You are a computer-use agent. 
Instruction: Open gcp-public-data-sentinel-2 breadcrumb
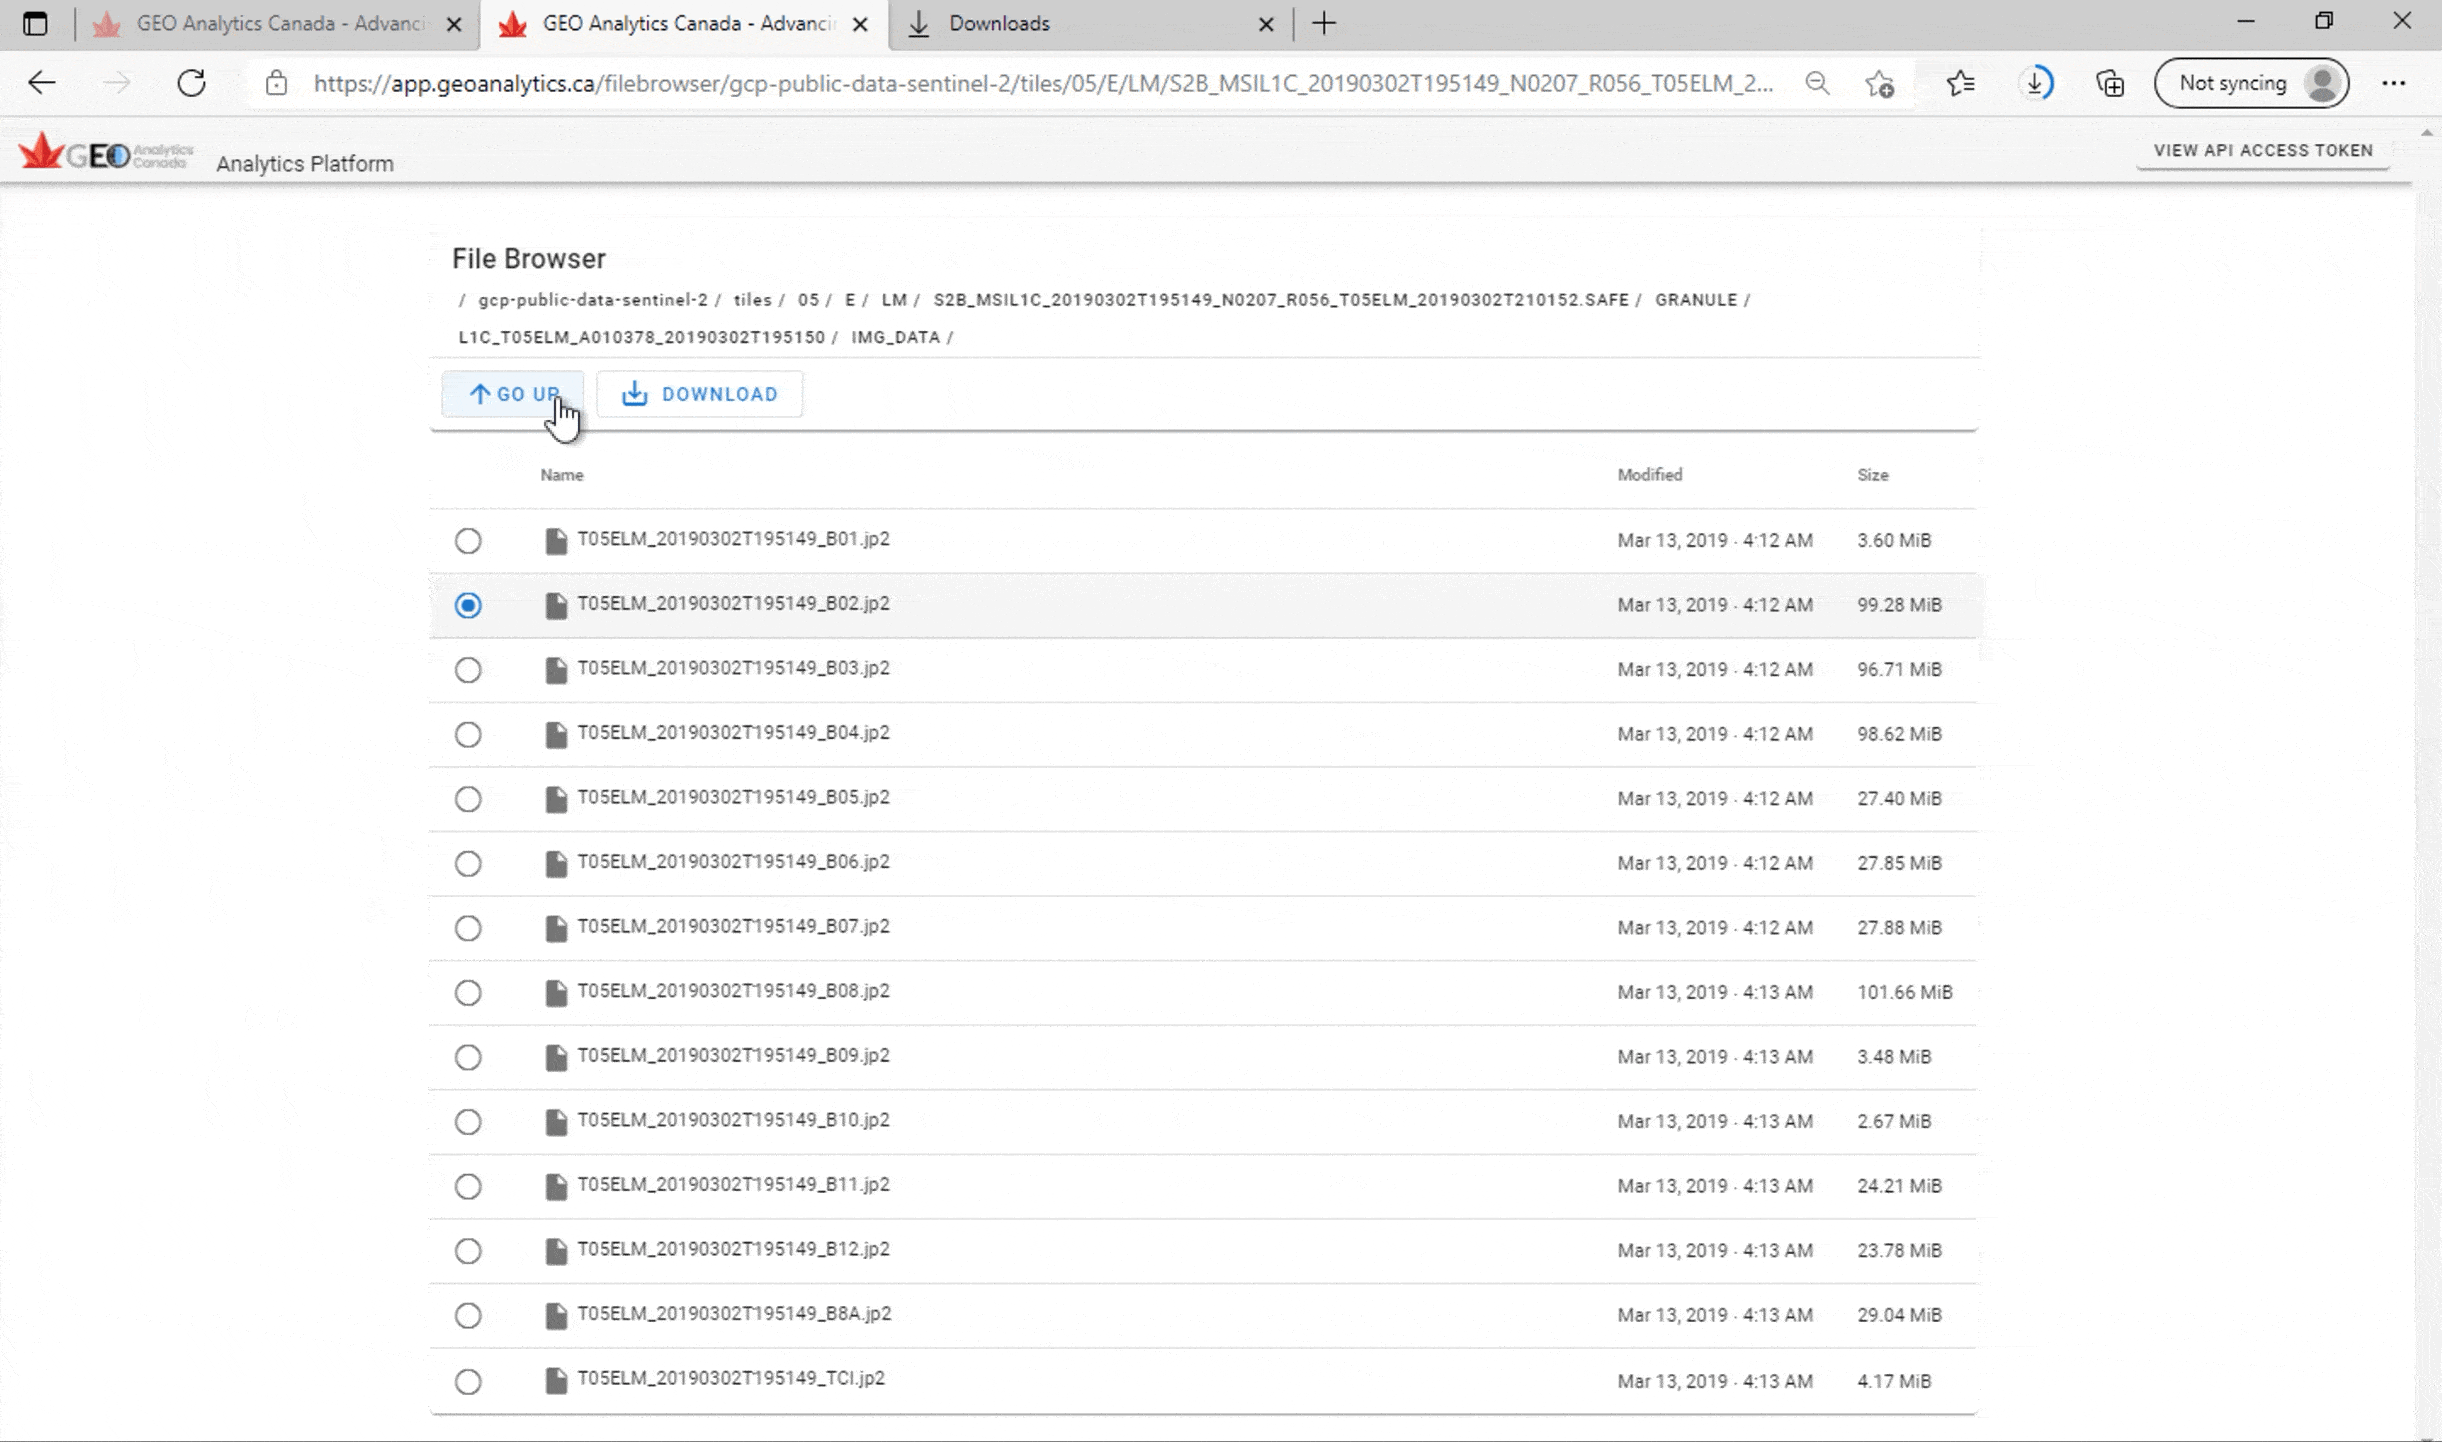593,300
